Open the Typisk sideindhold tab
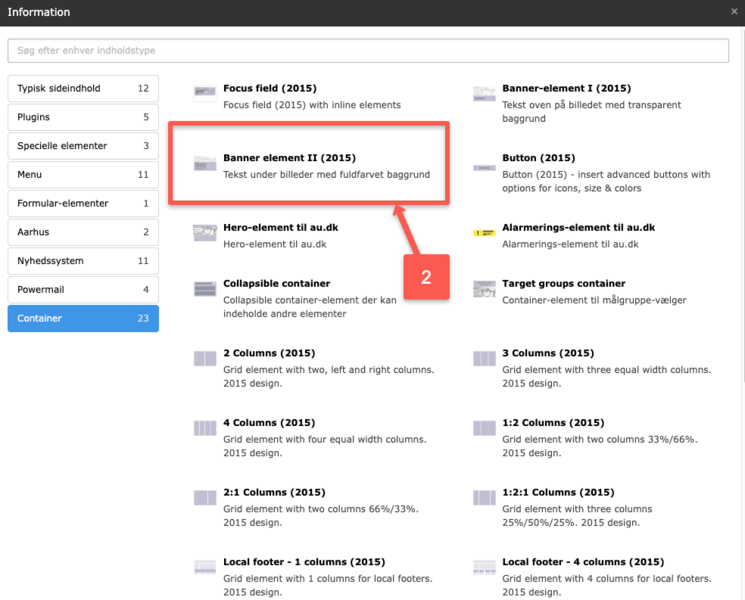This screenshot has width=745, height=600. point(82,89)
